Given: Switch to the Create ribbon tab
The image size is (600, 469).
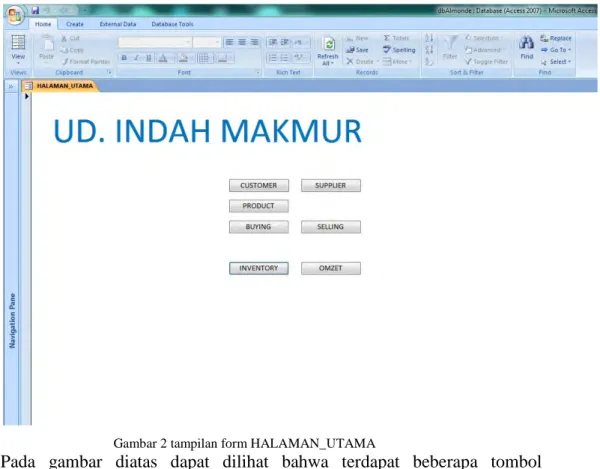Looking at the screenshot, I should [x=75, y=24].
